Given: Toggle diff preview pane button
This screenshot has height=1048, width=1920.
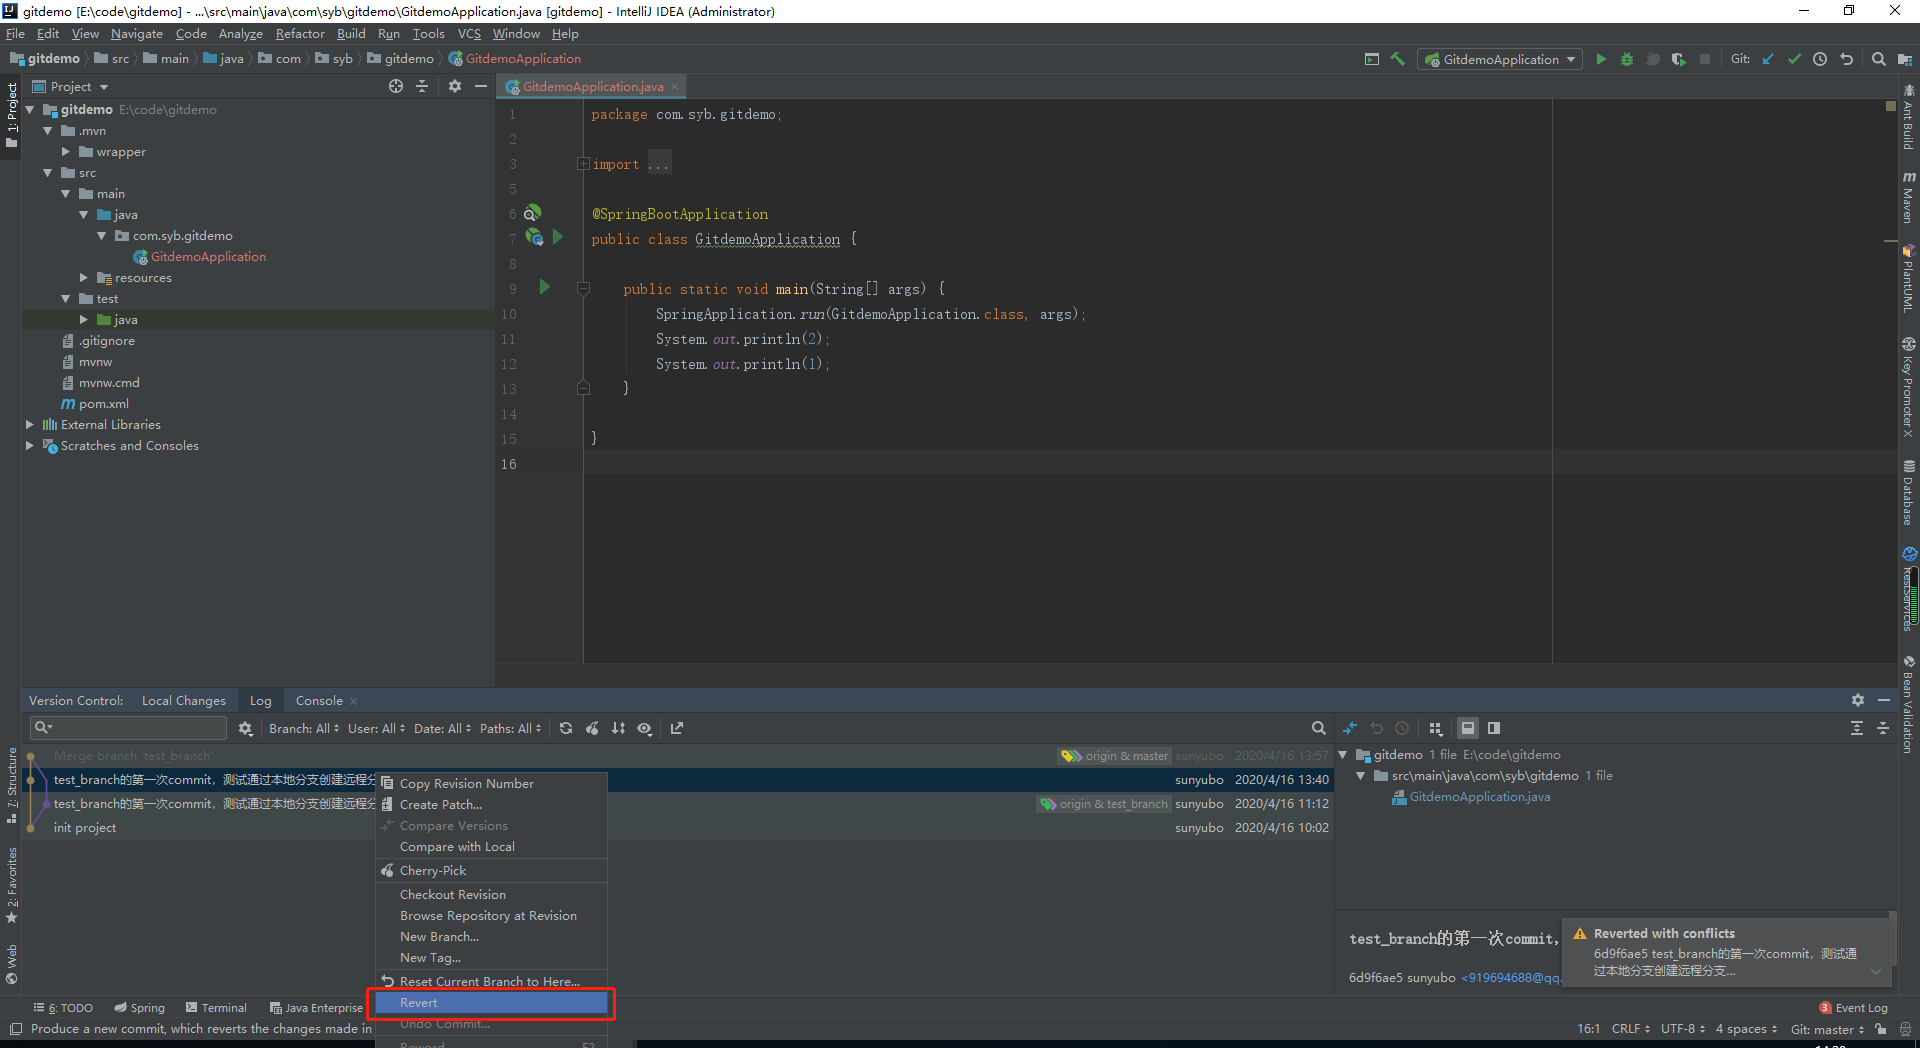Looking at the screenshot, I should pos(1494,728).
